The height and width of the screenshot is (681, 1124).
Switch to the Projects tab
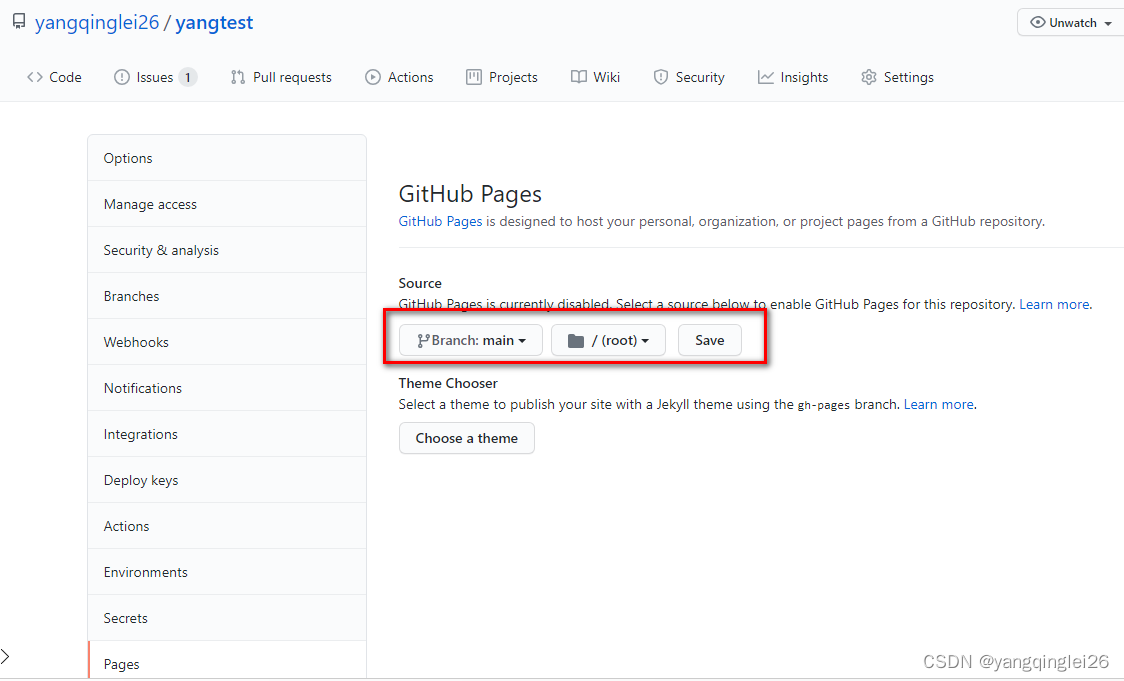502,77
